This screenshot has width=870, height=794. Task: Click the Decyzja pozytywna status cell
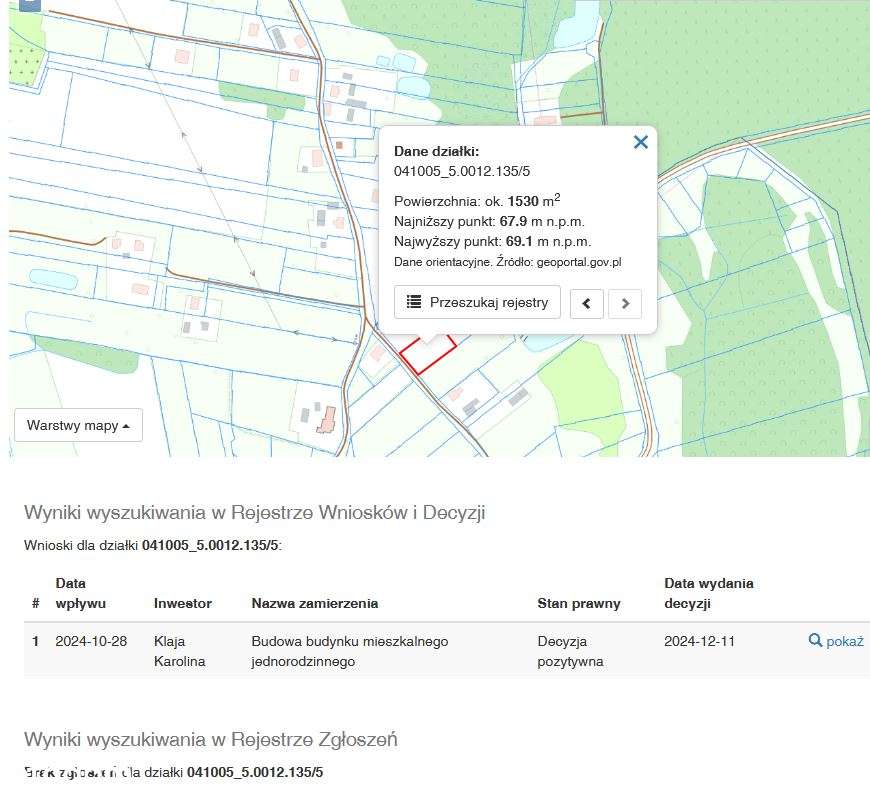click(570, 651)
